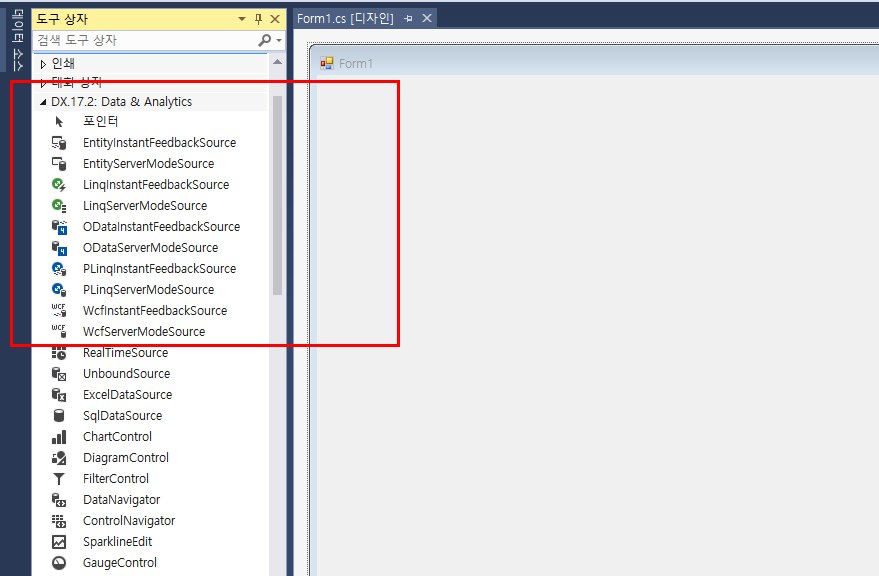Select PLinqServerModeSource text label
The height and width of the screenshot is (576, 879).
coord(149,289)
